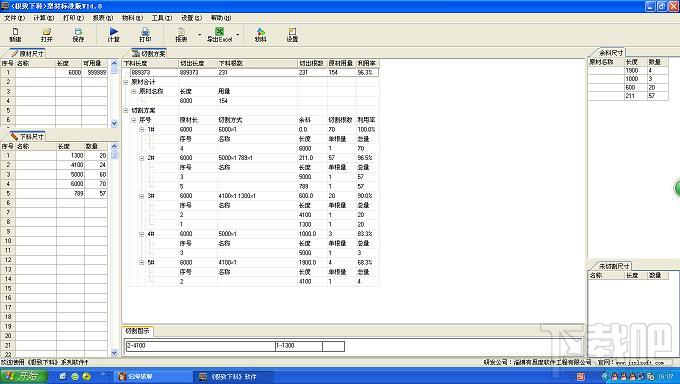This screenshot has height=384, width=680.
Task: Open the 工具 menu
Action: tap(161, 18)
